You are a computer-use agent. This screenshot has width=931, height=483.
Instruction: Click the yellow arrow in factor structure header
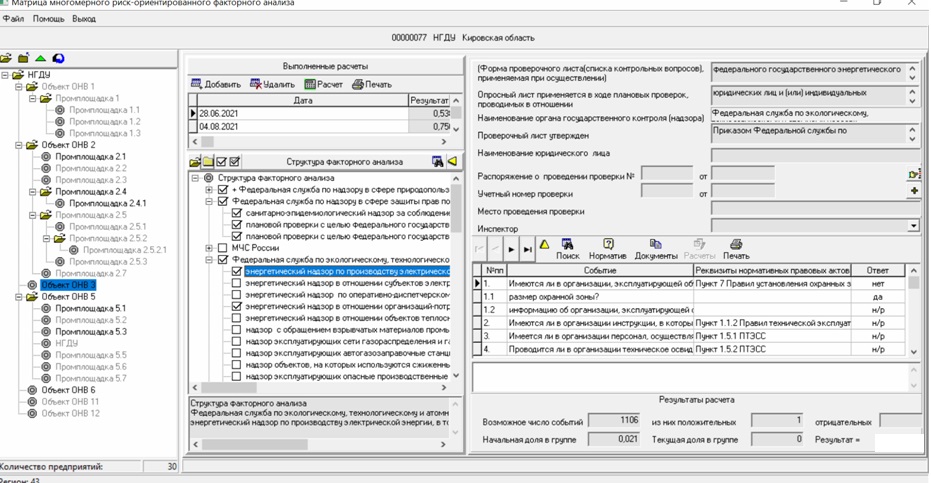453,161
